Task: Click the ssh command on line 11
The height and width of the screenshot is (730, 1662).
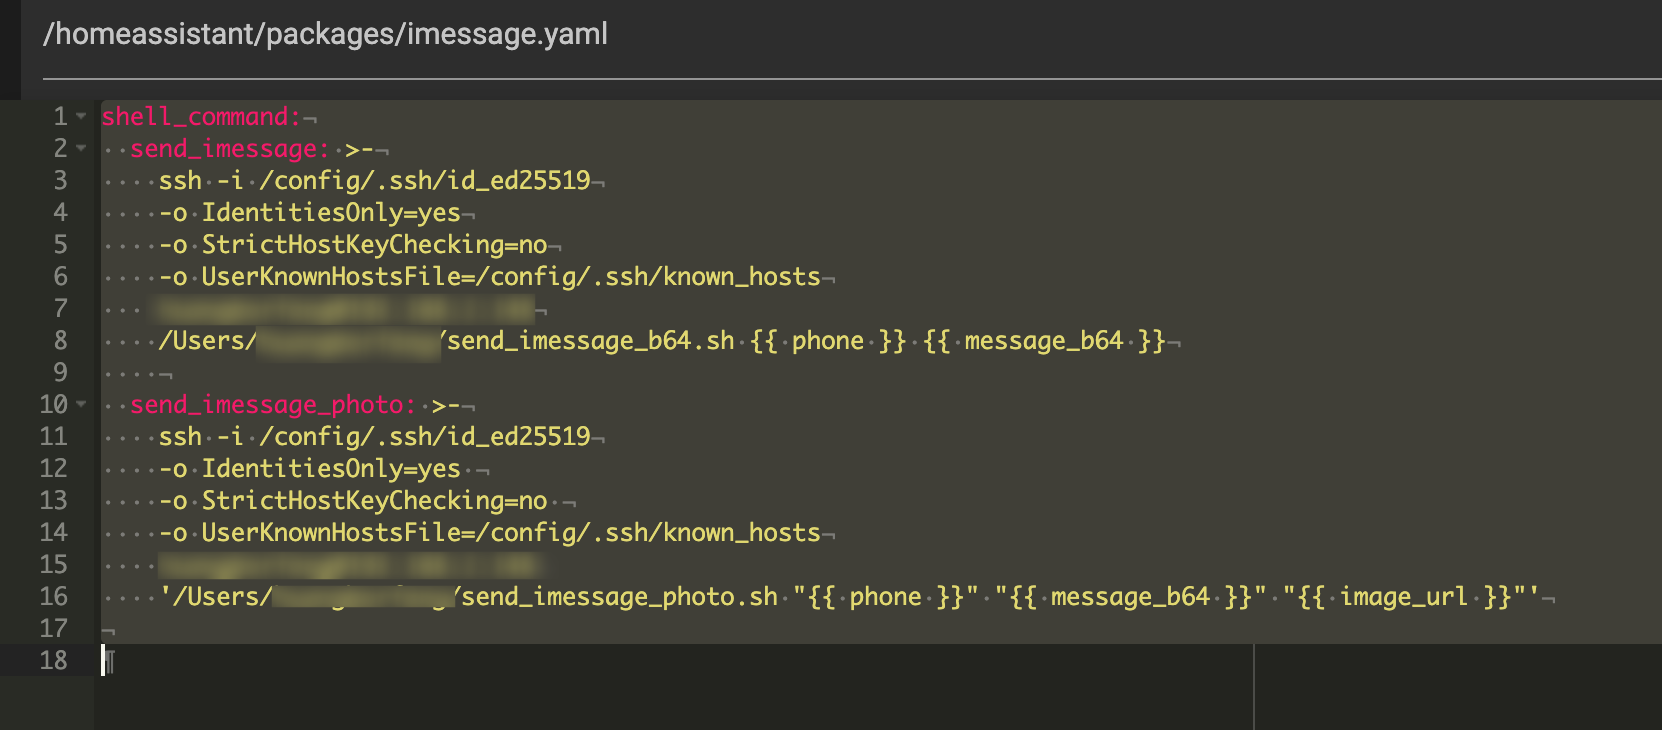Action: click(180, 437)
